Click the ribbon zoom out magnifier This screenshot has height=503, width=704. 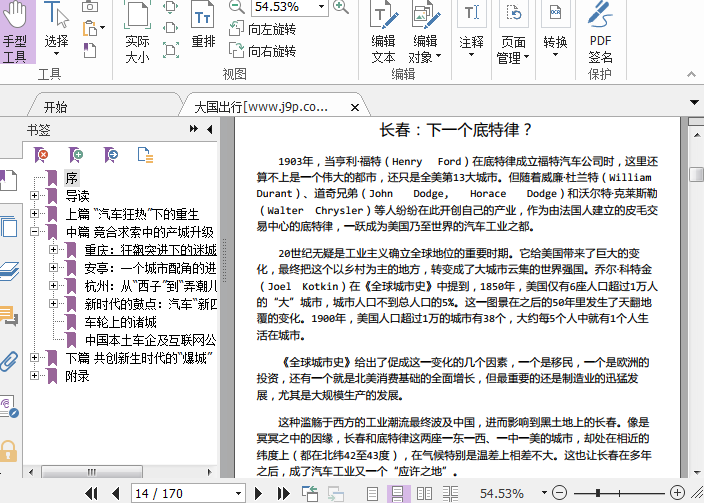click(x=237, y=6)
